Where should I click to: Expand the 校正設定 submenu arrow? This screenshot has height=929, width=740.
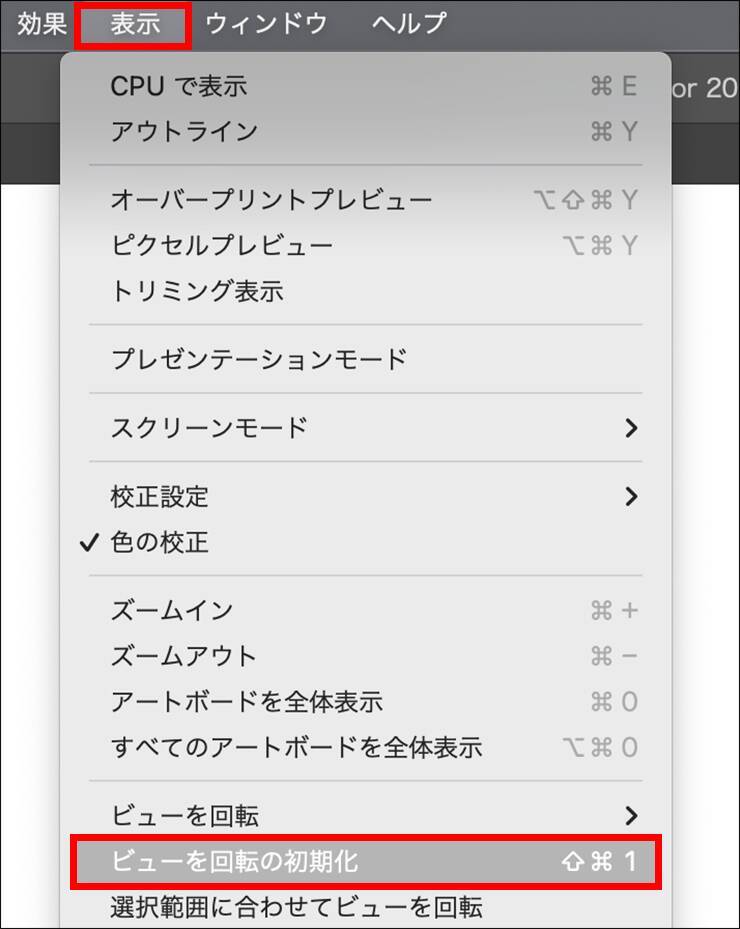pos(631,496)
